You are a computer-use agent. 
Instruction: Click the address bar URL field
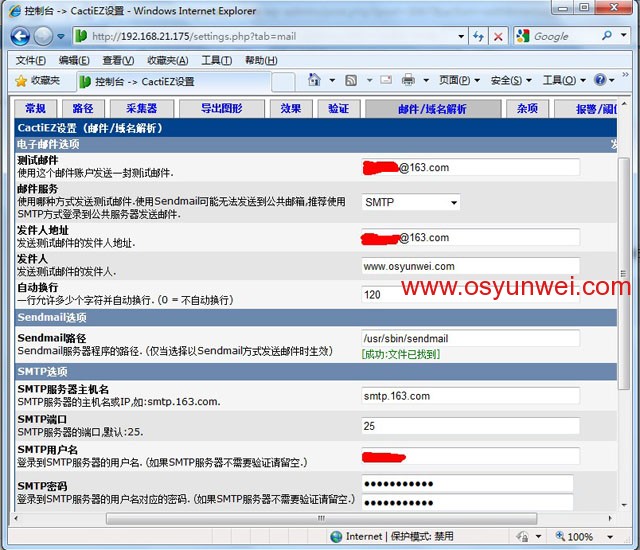pyautogui.click(x=265, y=36)
